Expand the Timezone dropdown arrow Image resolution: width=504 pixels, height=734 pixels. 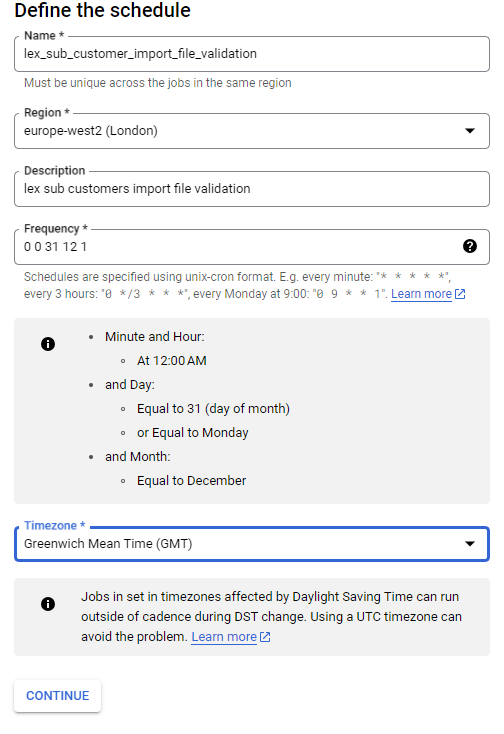[470, 543]
